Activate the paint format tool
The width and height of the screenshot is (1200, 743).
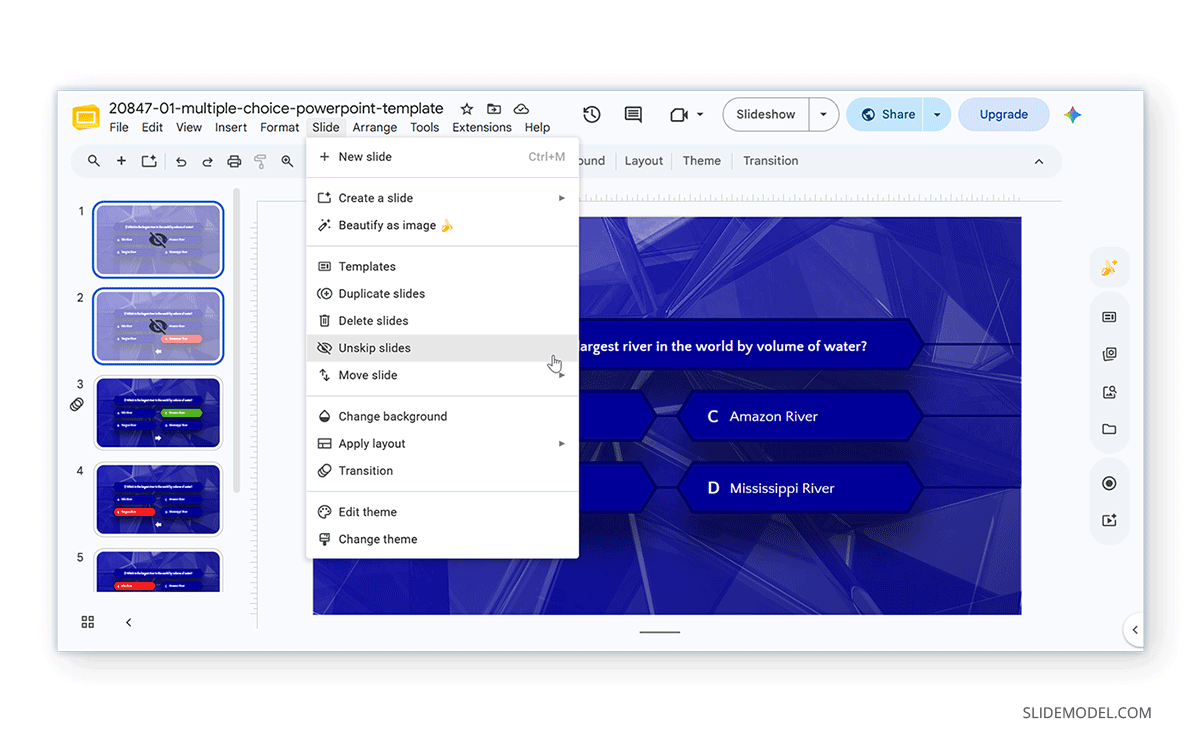pyautogui.click(x=260, y=161)
